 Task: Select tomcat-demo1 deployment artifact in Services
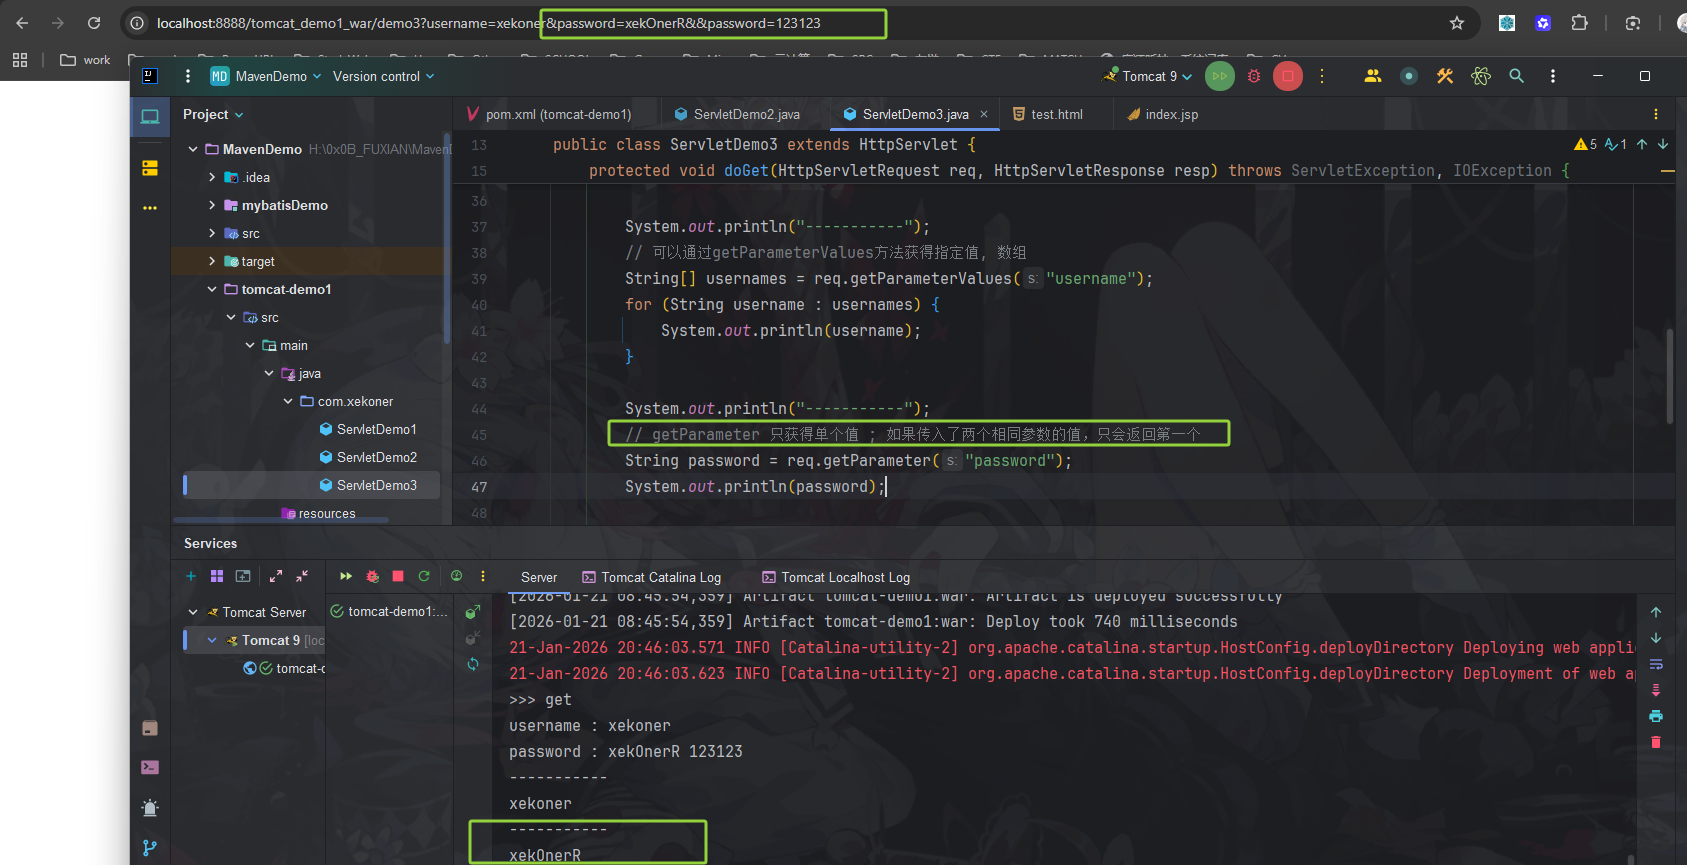(389, 611)
